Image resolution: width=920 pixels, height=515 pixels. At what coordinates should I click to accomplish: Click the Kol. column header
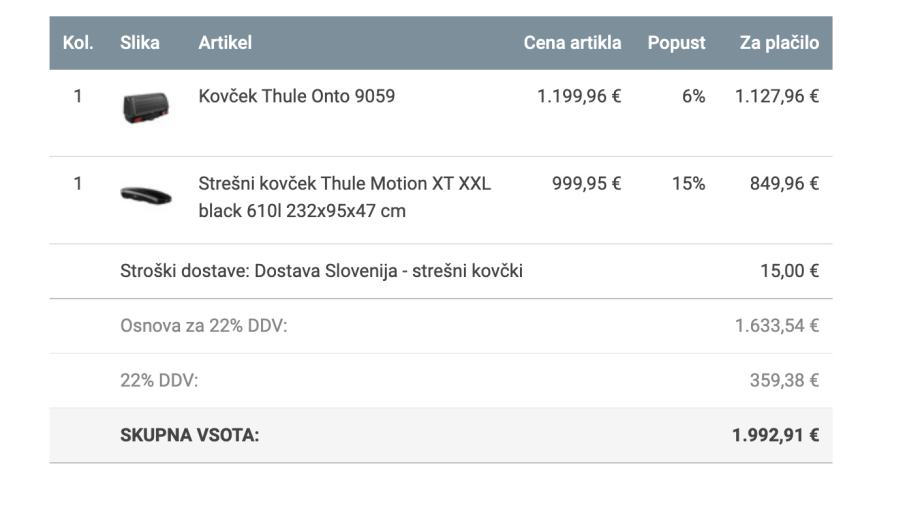point(77,42)
